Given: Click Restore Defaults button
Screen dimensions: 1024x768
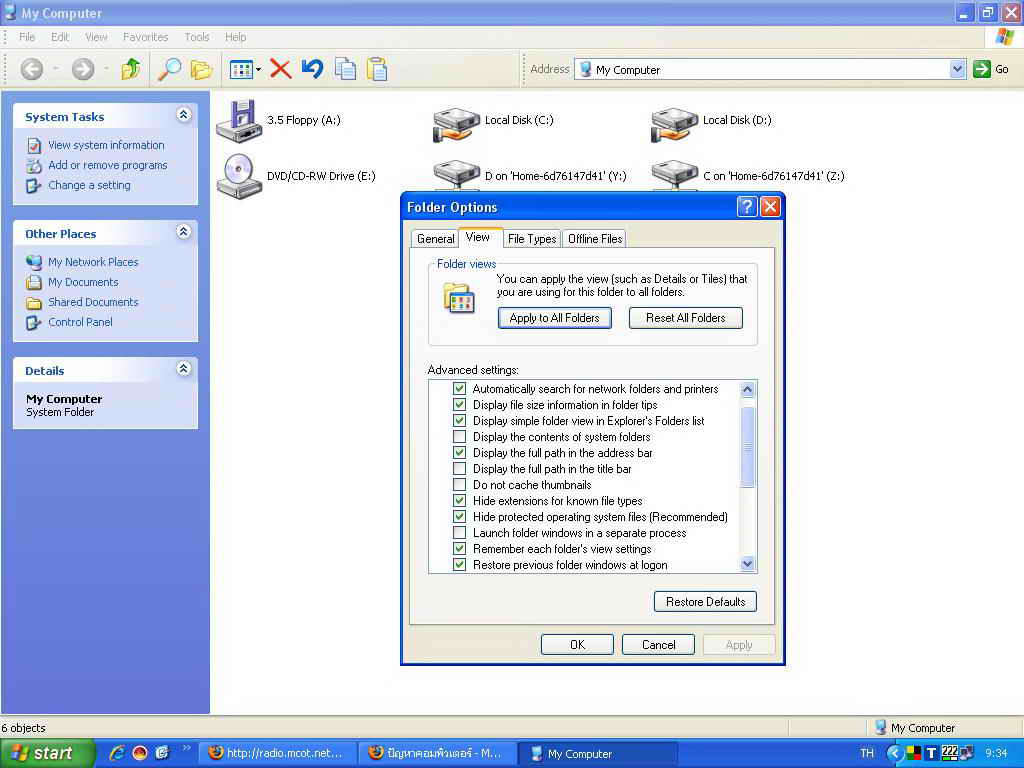Looking at the screenshot, I should coord(705,601).
